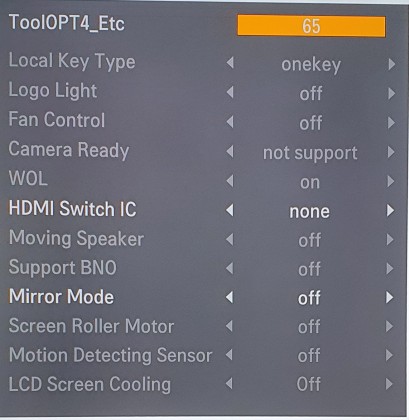
Task: Click right arrow for Mirror Mode
Action: pyautogui.click(x=390, y=297)
